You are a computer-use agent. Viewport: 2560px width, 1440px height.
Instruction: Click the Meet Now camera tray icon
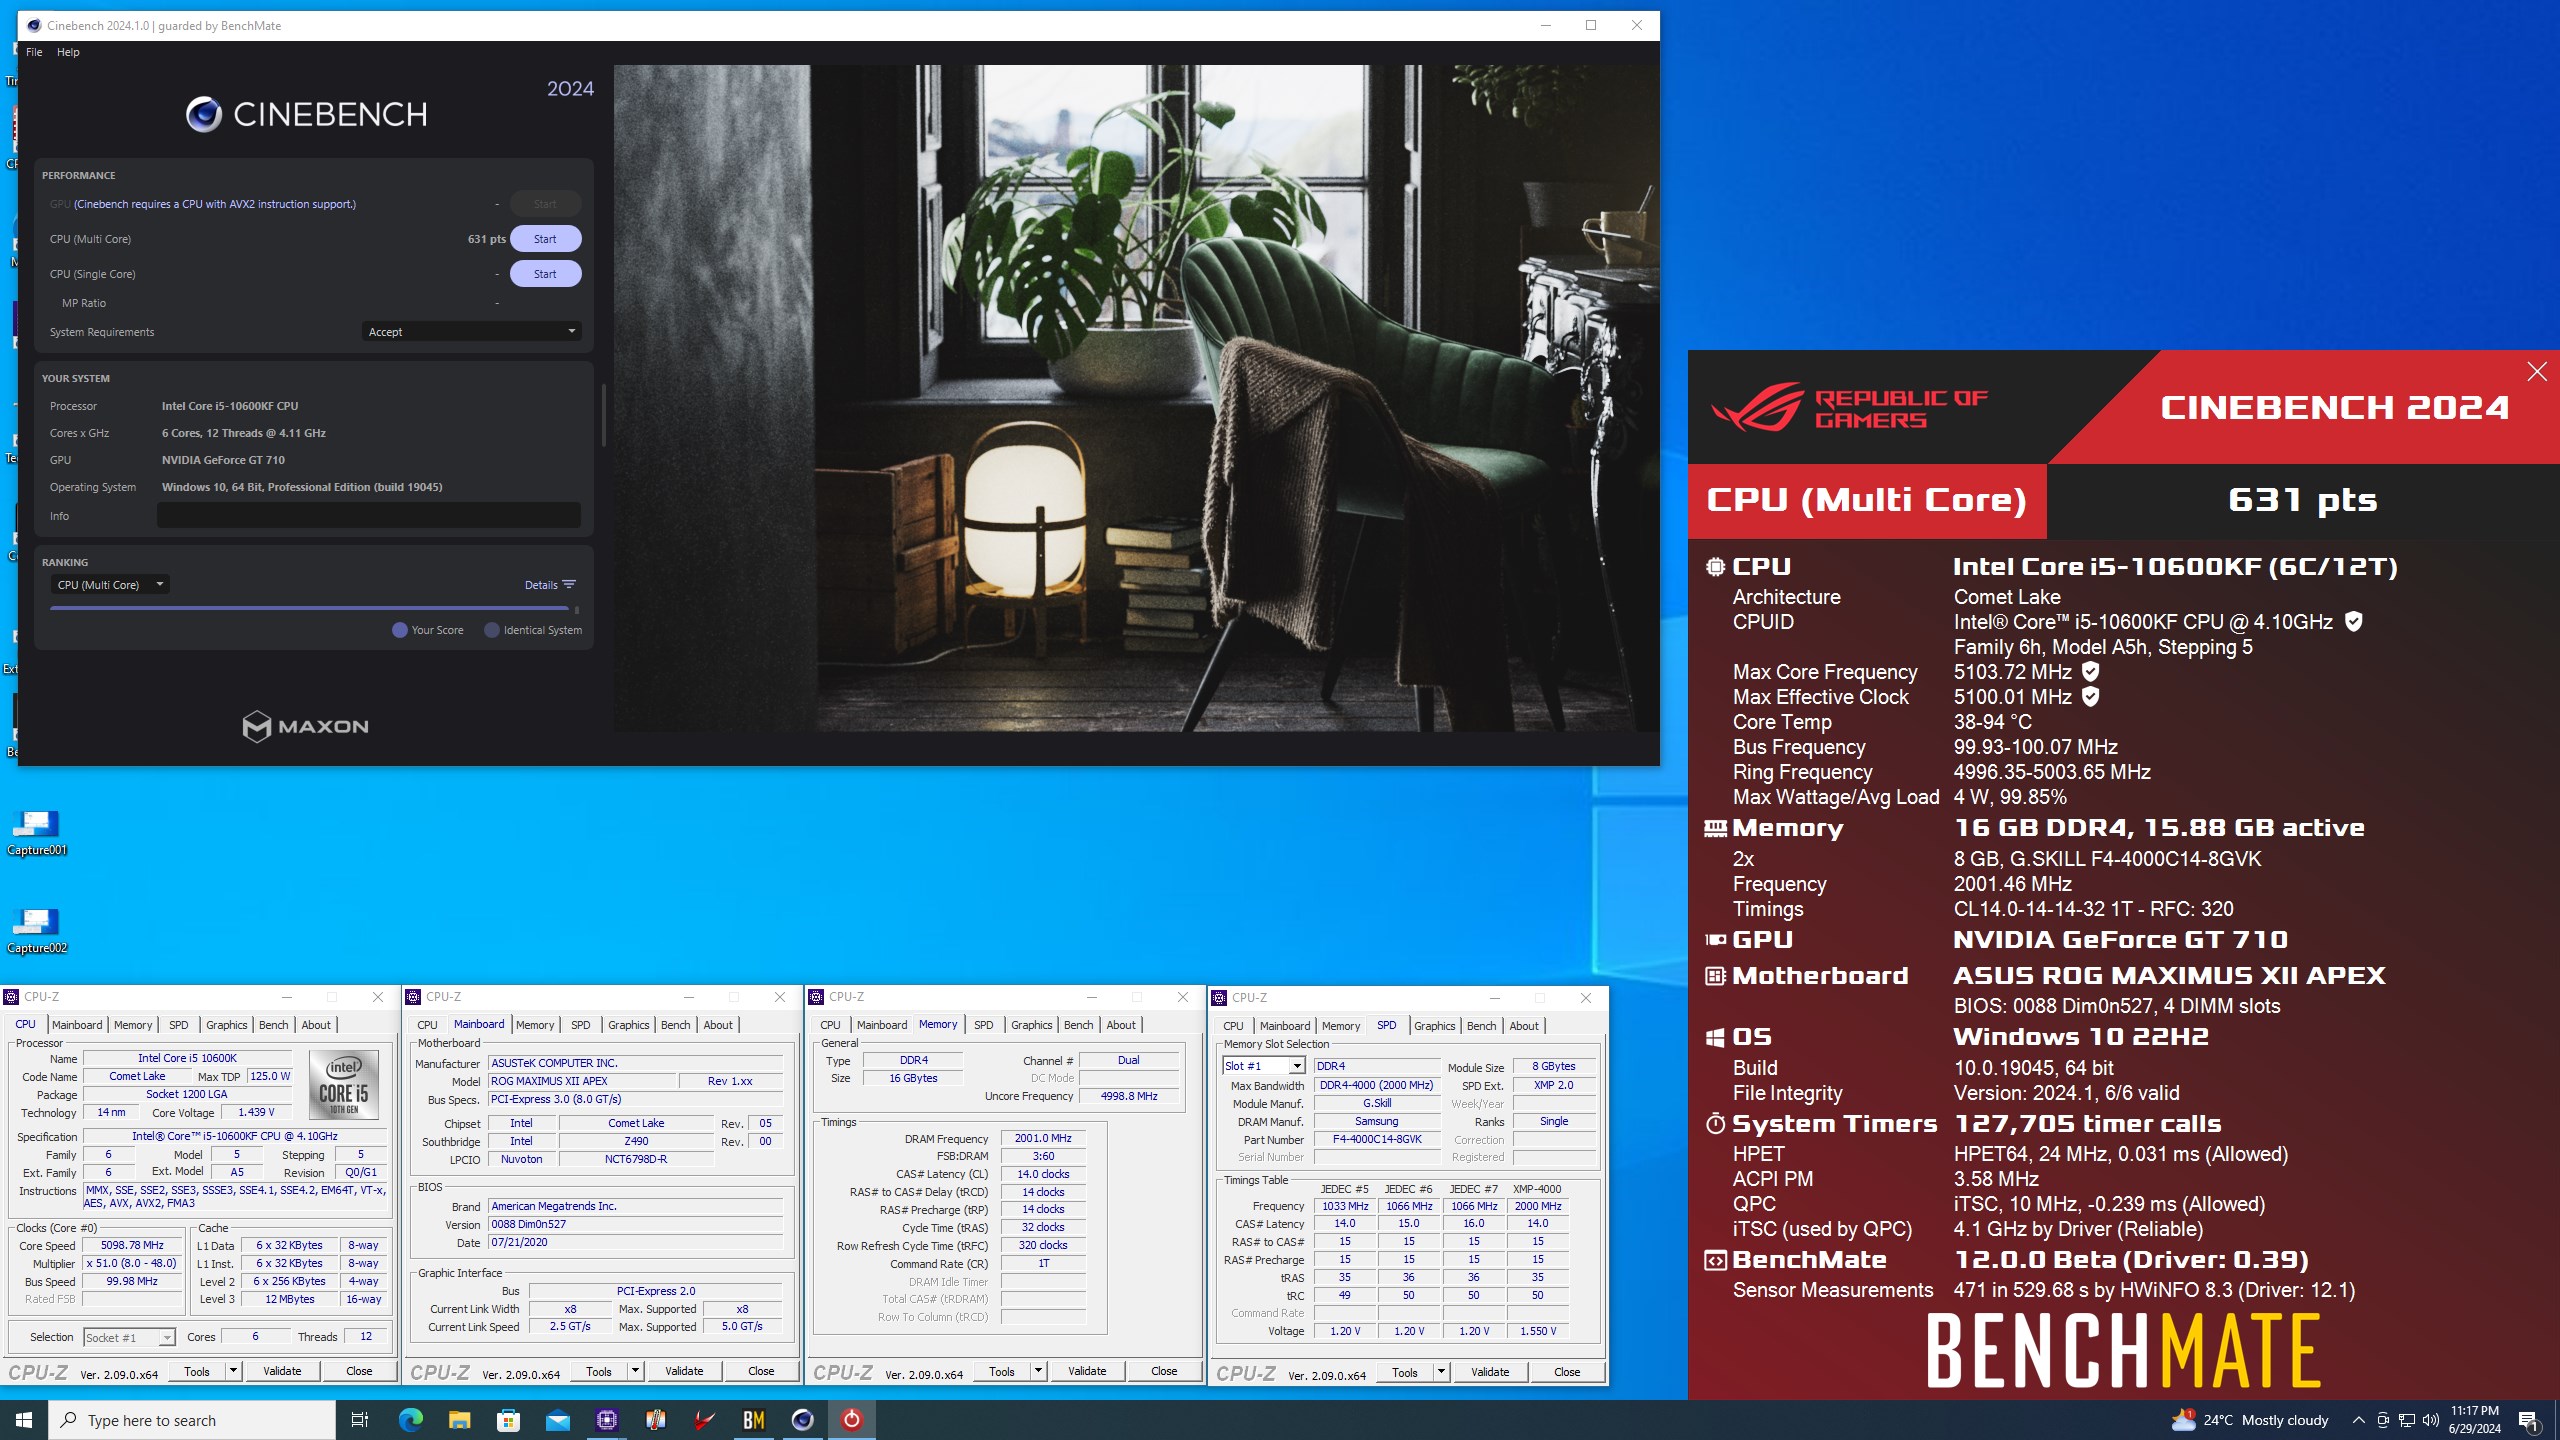click(x=2382, y=1420)
